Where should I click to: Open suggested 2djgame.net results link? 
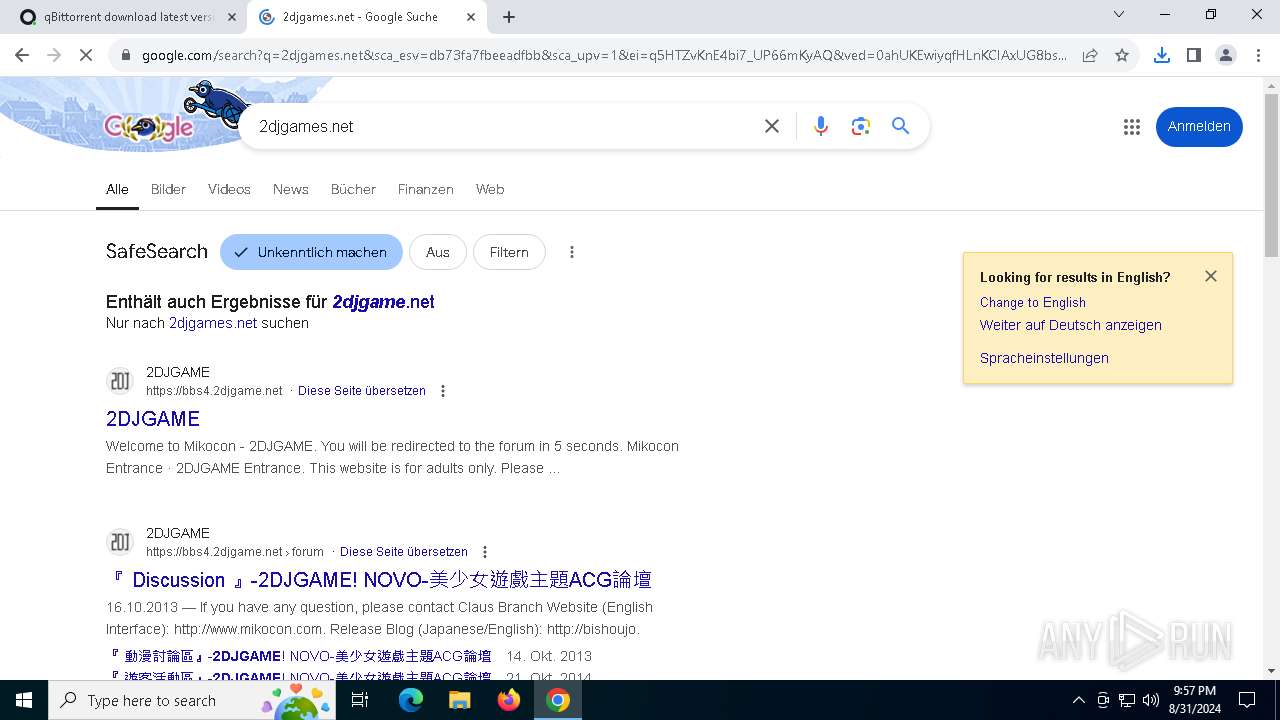[x=383, y=302]
